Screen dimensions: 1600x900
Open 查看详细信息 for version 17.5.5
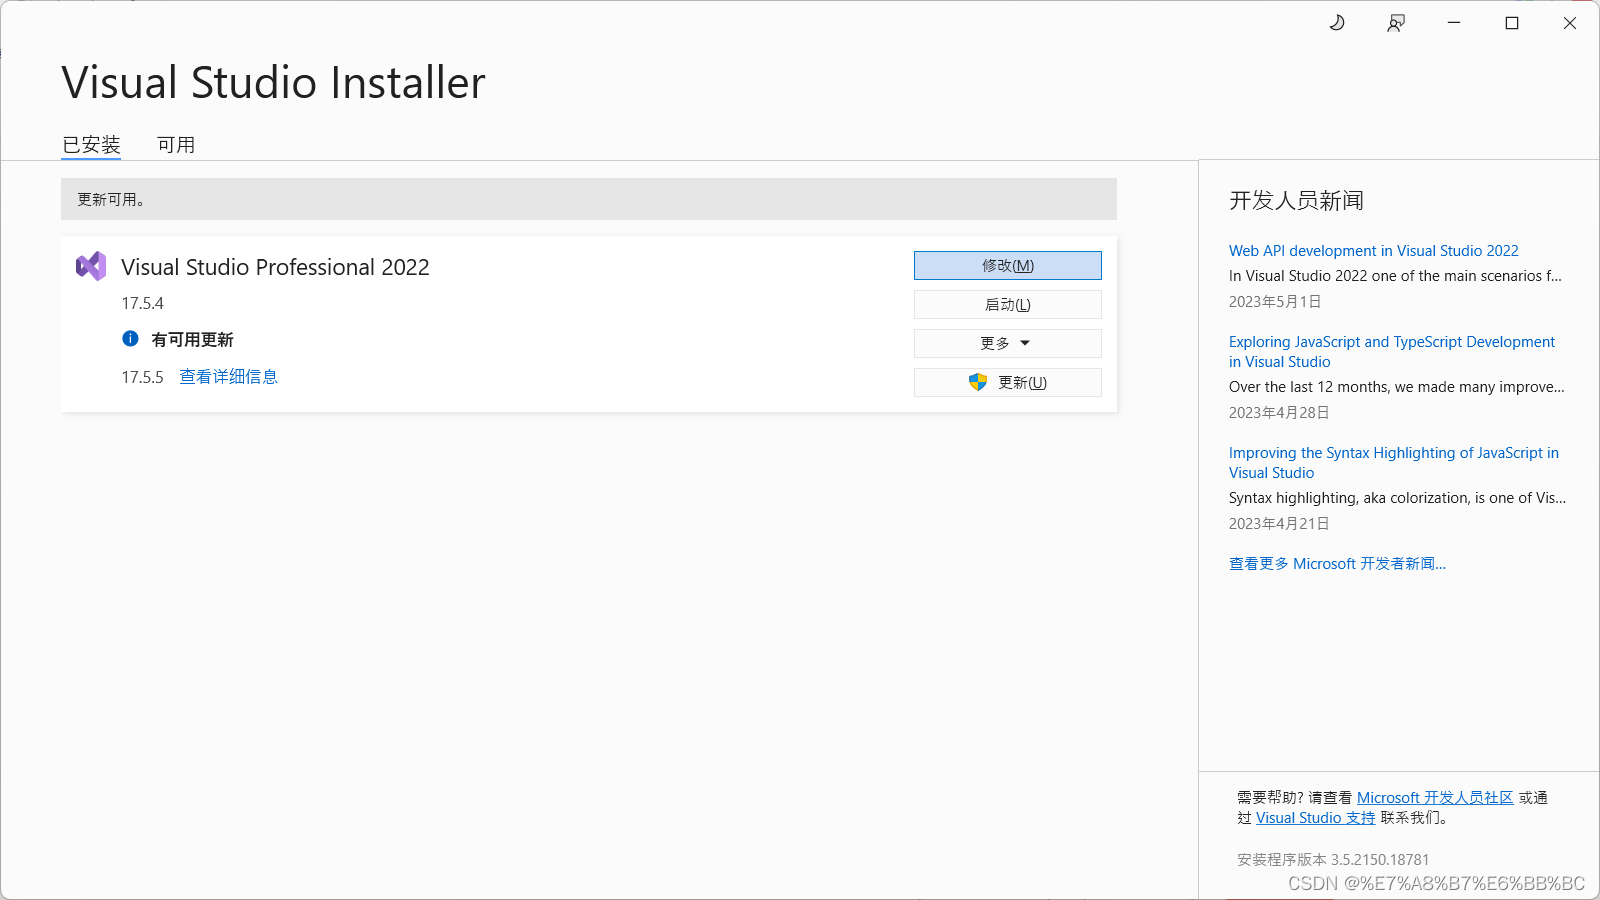click(228, 376)
